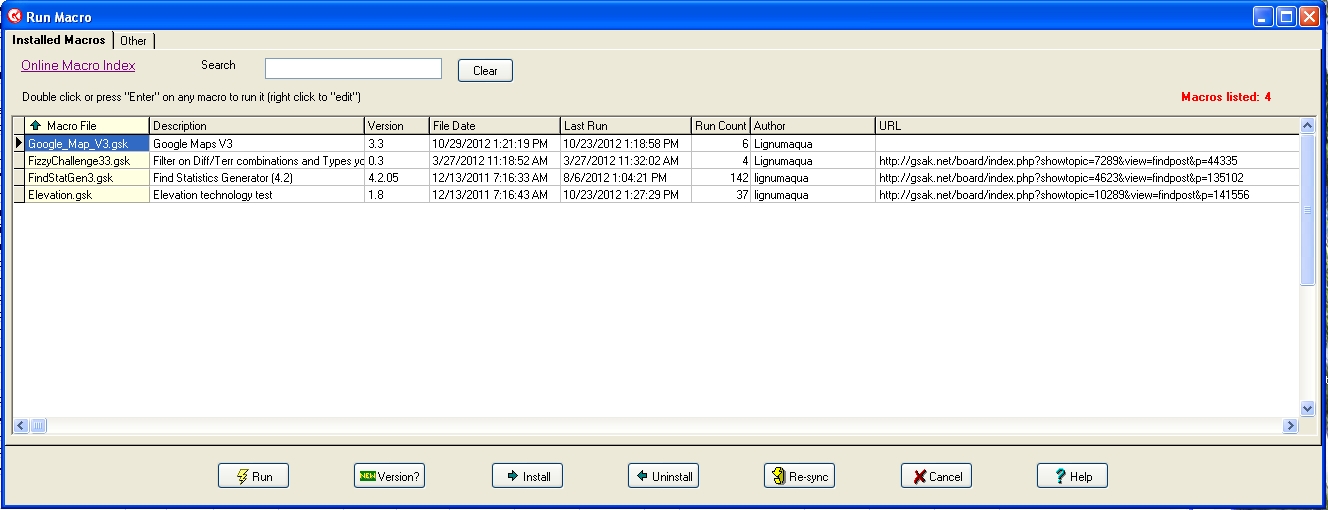The image size is (1328, 510).
Task: Close the Run Macro window
Action: pos(1310,16)
